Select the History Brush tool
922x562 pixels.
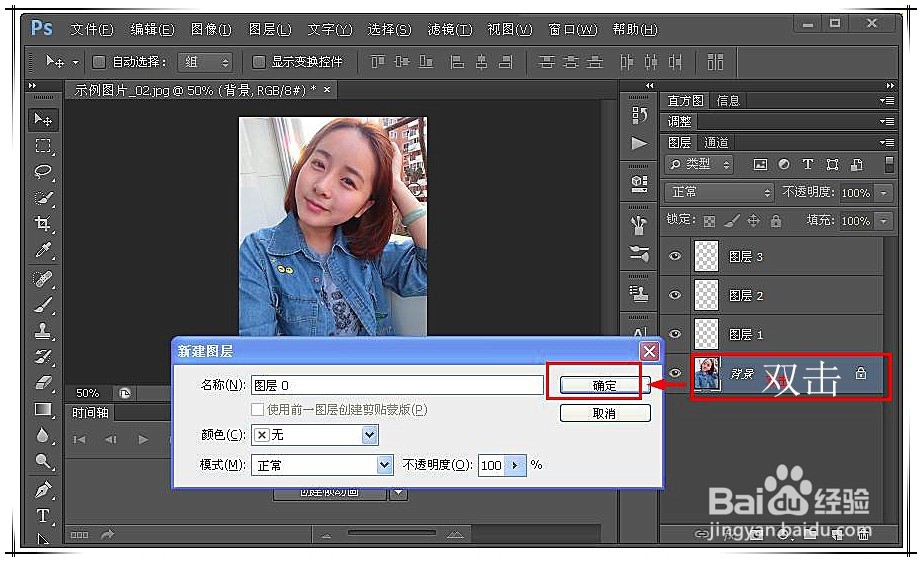coord(43,357)
